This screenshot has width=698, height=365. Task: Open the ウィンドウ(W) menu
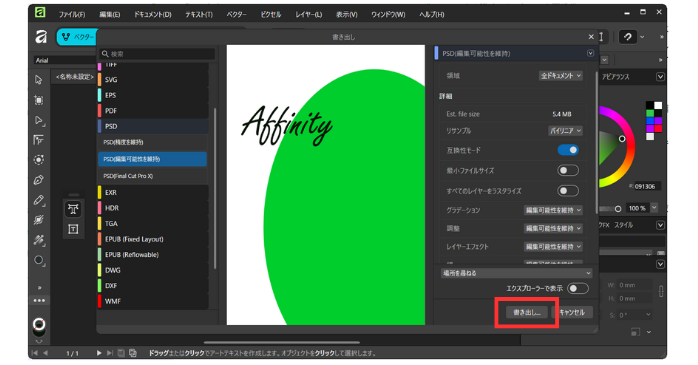tap(388, 14)
